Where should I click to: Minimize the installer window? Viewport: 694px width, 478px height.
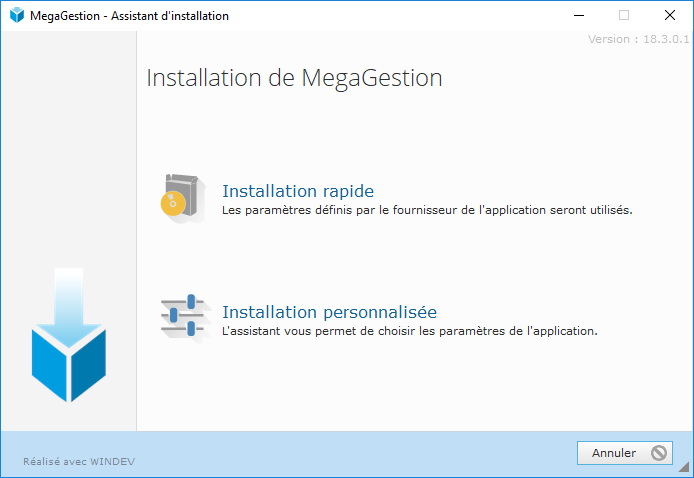579,15
